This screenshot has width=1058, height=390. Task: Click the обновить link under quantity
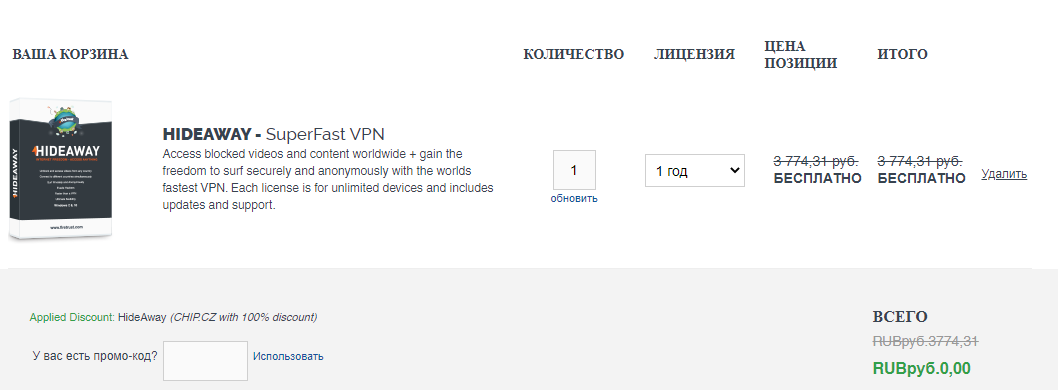(x=574, y=198)
